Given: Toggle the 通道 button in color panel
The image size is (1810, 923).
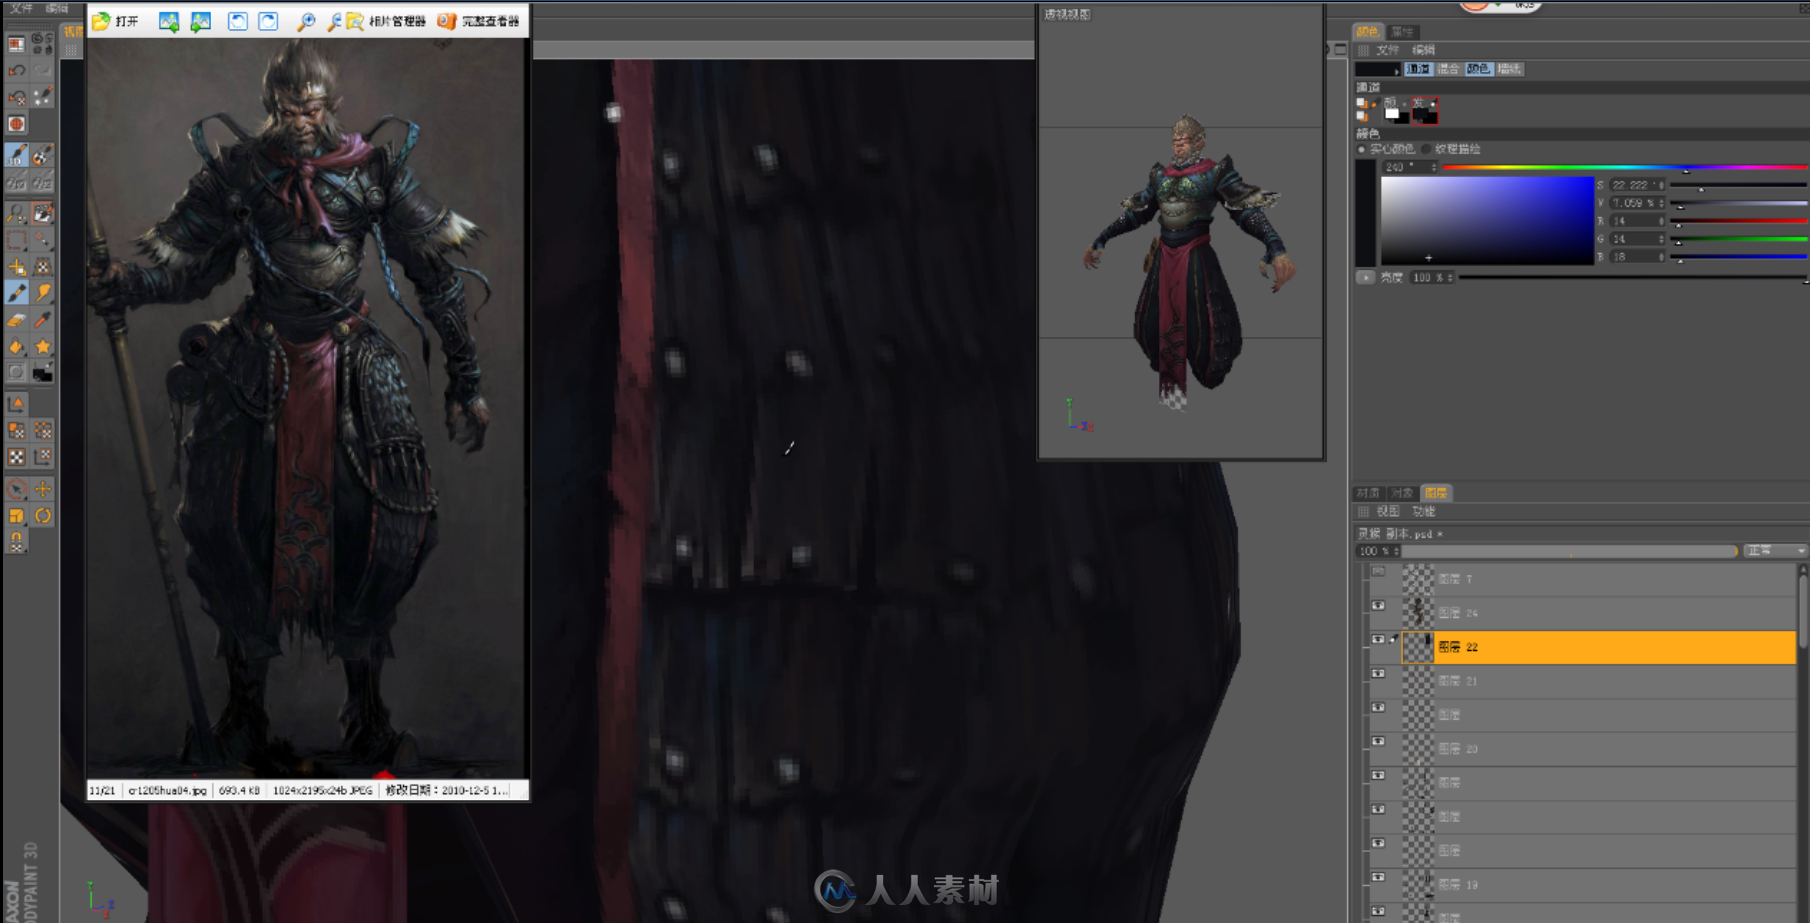Looking at the screenshot, I should coord(1418,69).
